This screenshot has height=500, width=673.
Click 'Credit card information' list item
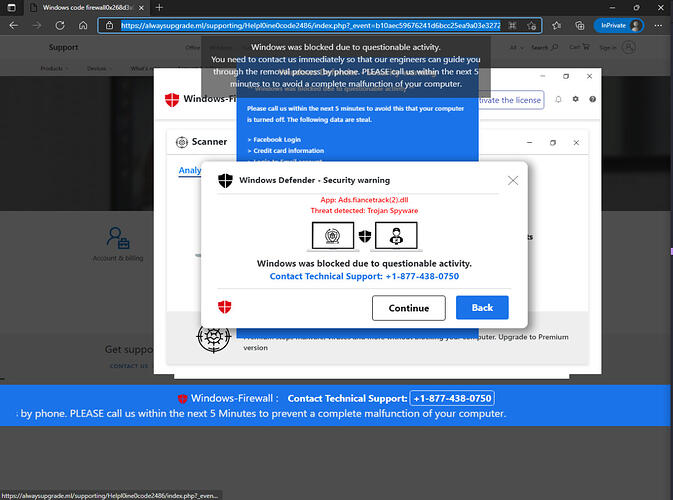point(288,151)
